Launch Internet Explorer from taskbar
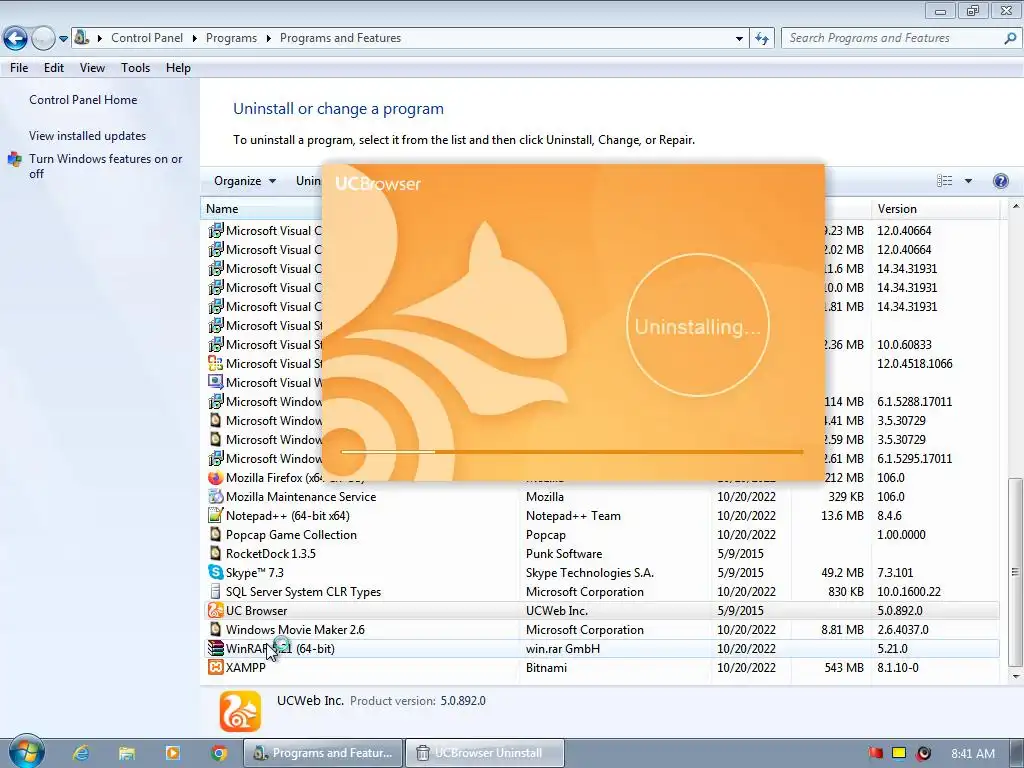 [x=81, y=754]
